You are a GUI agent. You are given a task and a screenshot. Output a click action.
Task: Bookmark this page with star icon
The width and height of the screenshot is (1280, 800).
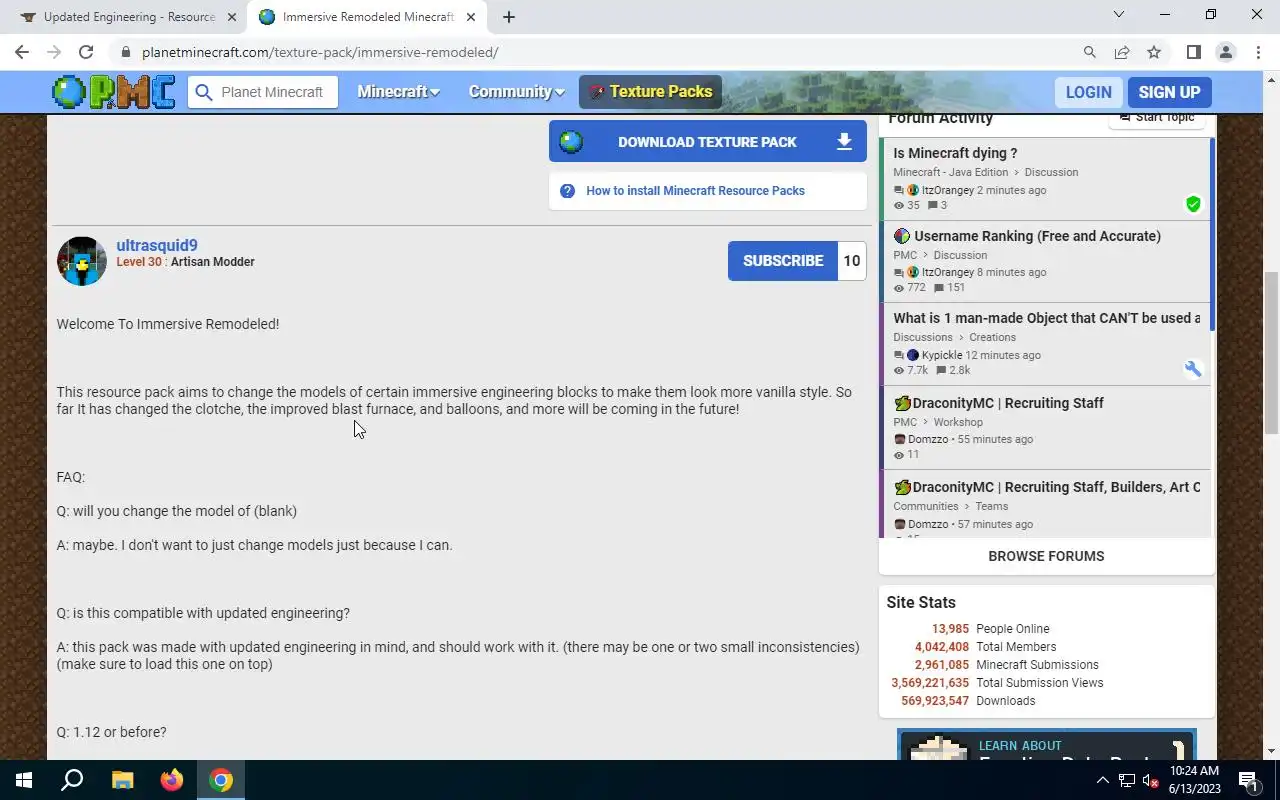click(x=1154, y=52)
